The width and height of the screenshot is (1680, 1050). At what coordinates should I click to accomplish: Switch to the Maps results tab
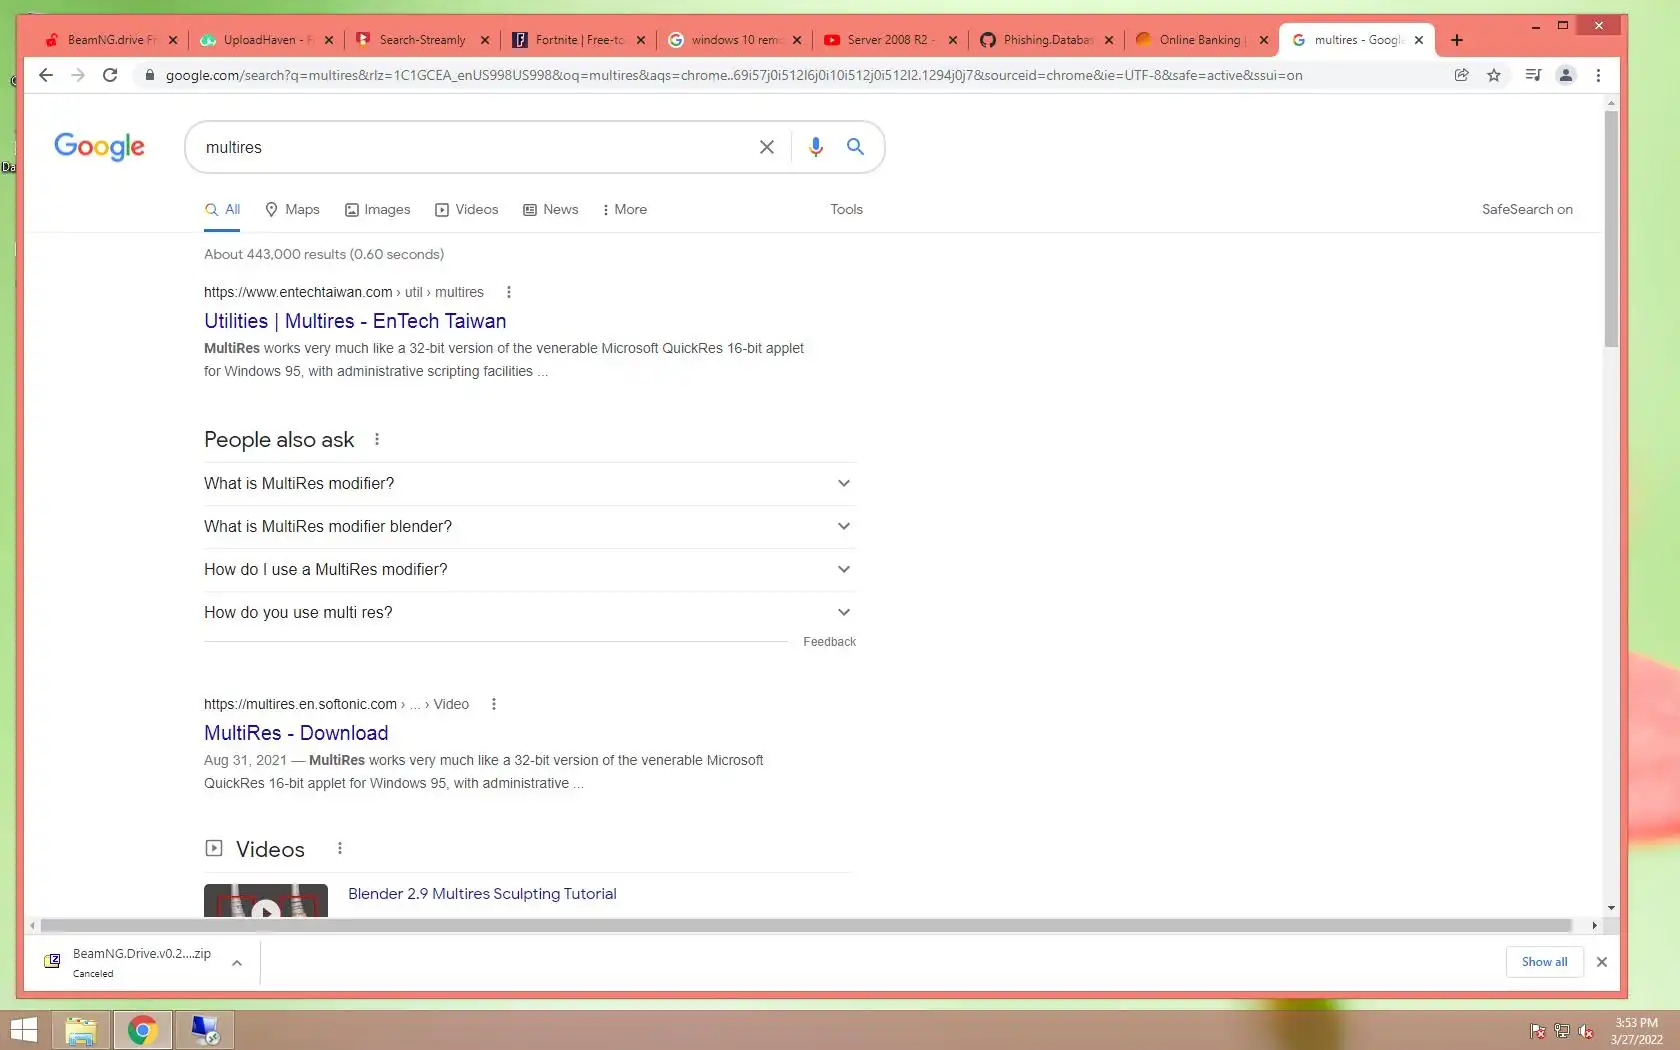(292, 209)
